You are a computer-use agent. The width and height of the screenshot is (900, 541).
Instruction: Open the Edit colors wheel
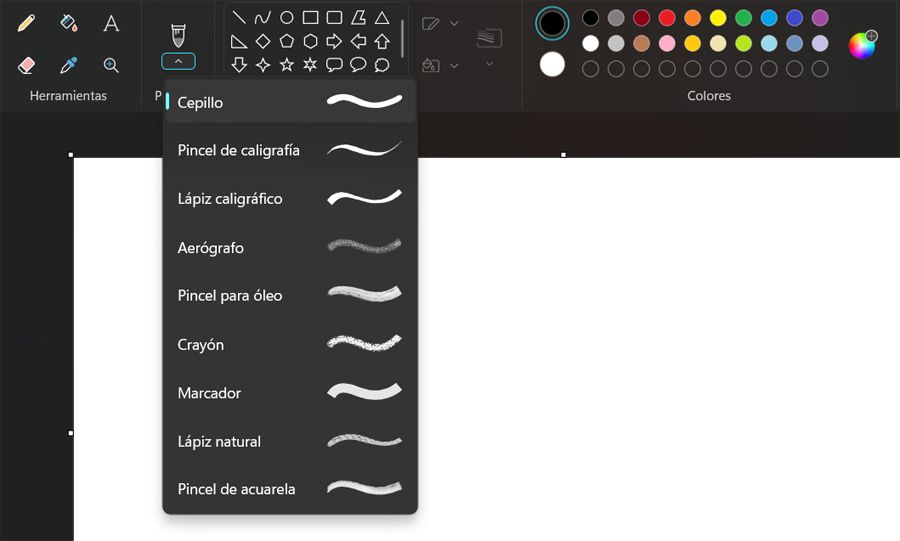click(x=862, y=44)
